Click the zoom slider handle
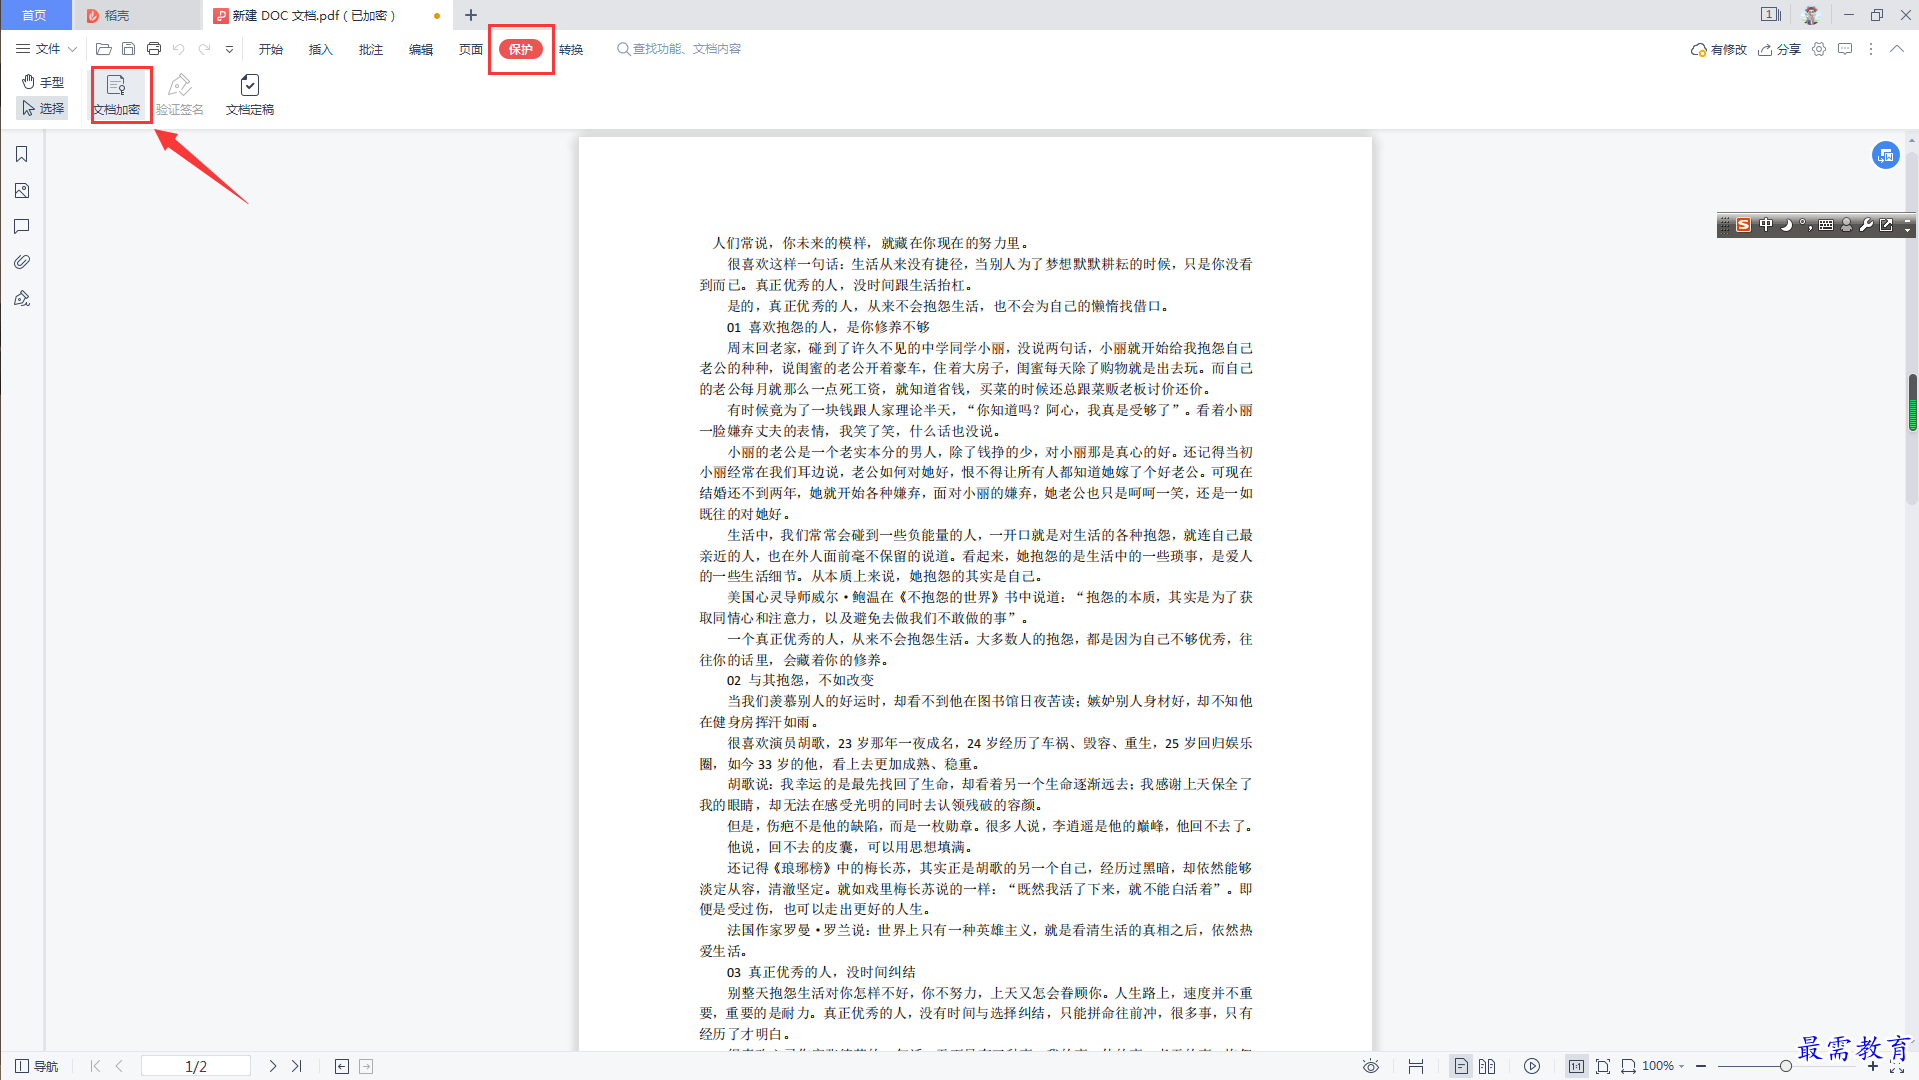Viewport: 1919px width, 1080px height. (x=1786, y=1066)
